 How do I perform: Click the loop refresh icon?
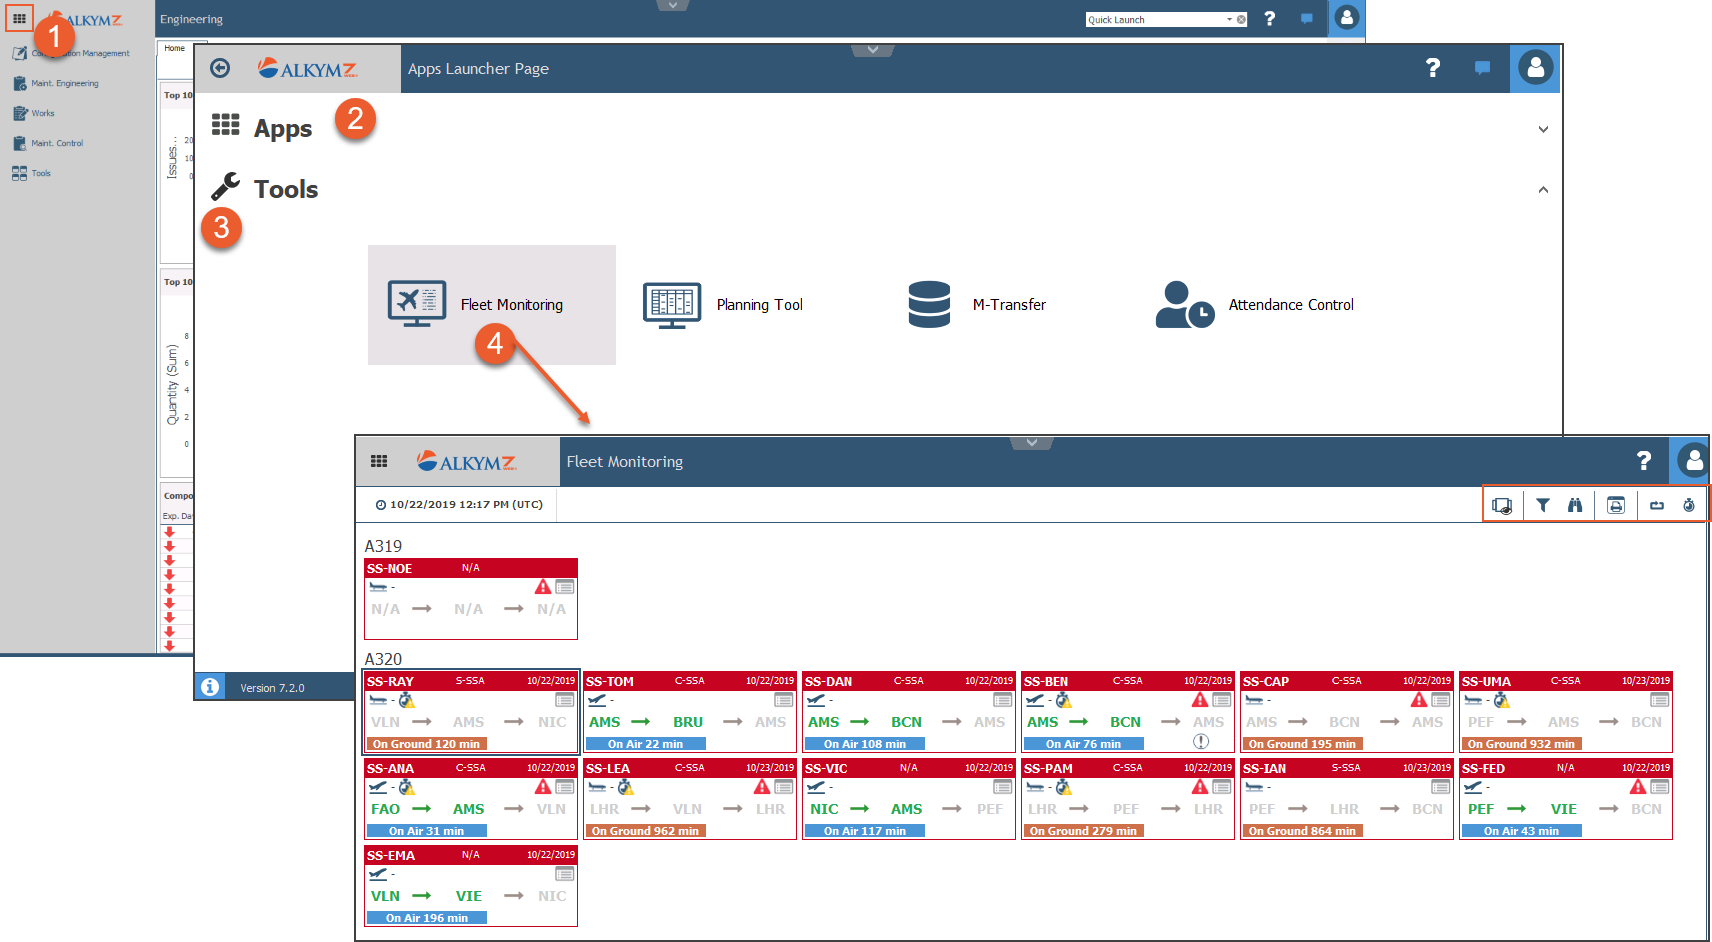point(1657,505)
